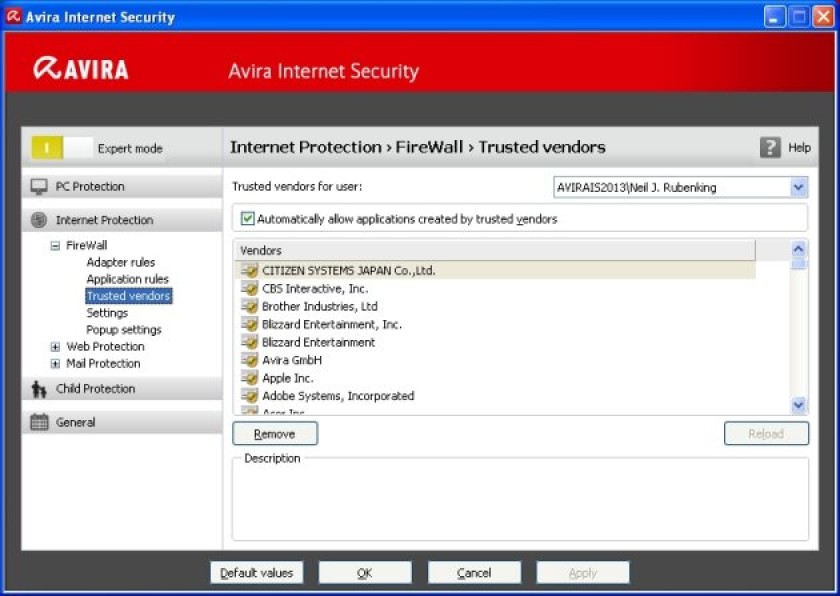Click shield icon beside CBS Interactive, Inc.

coord(250,289)
